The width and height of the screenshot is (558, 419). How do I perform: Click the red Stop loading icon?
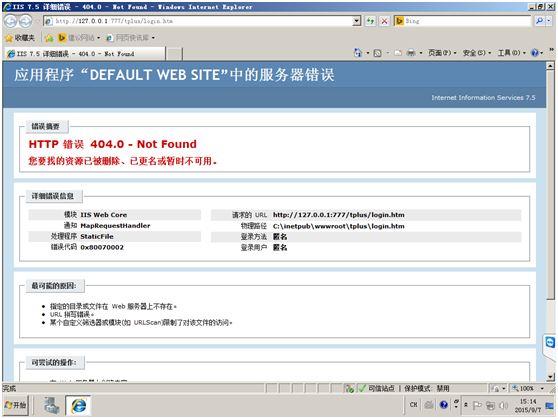384,21
